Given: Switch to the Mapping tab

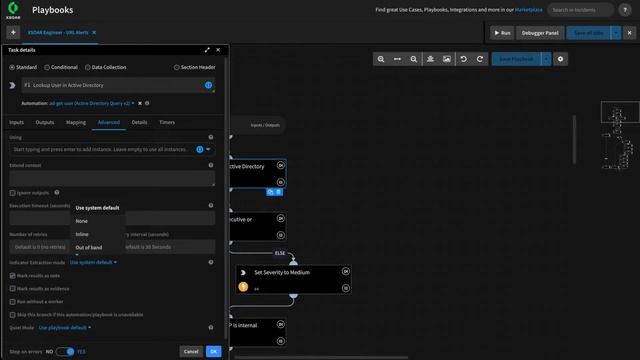Looking at the screenshot, I should pos(76,122).
